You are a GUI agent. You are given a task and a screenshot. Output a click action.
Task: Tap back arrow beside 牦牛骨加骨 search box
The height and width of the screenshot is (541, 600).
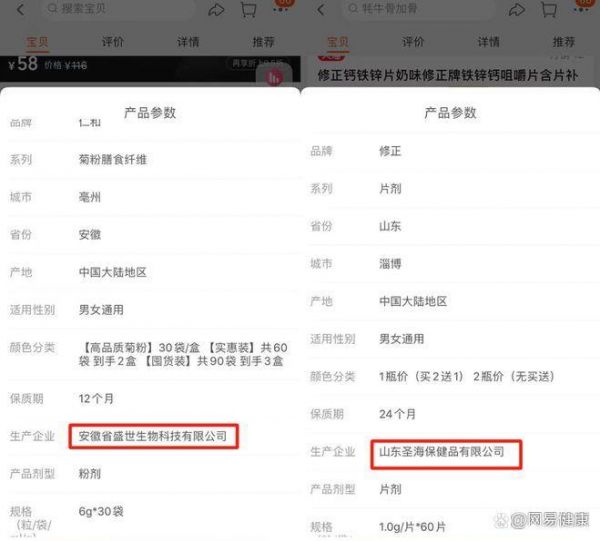tap(321, 9)
